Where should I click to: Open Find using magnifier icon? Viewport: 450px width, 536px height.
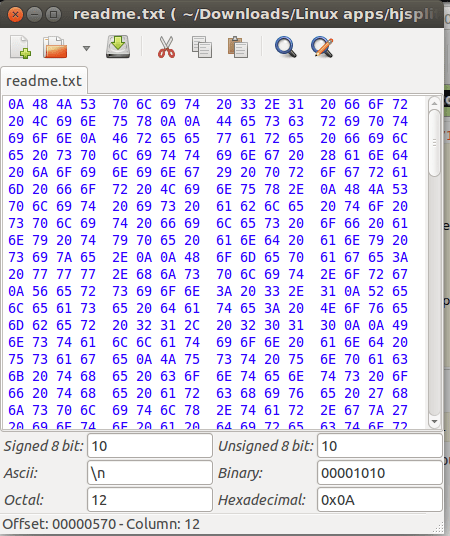[286, 47]
